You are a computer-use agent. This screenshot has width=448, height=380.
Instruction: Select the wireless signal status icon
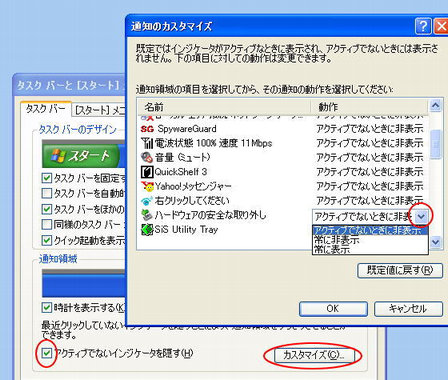coord(147,143)
